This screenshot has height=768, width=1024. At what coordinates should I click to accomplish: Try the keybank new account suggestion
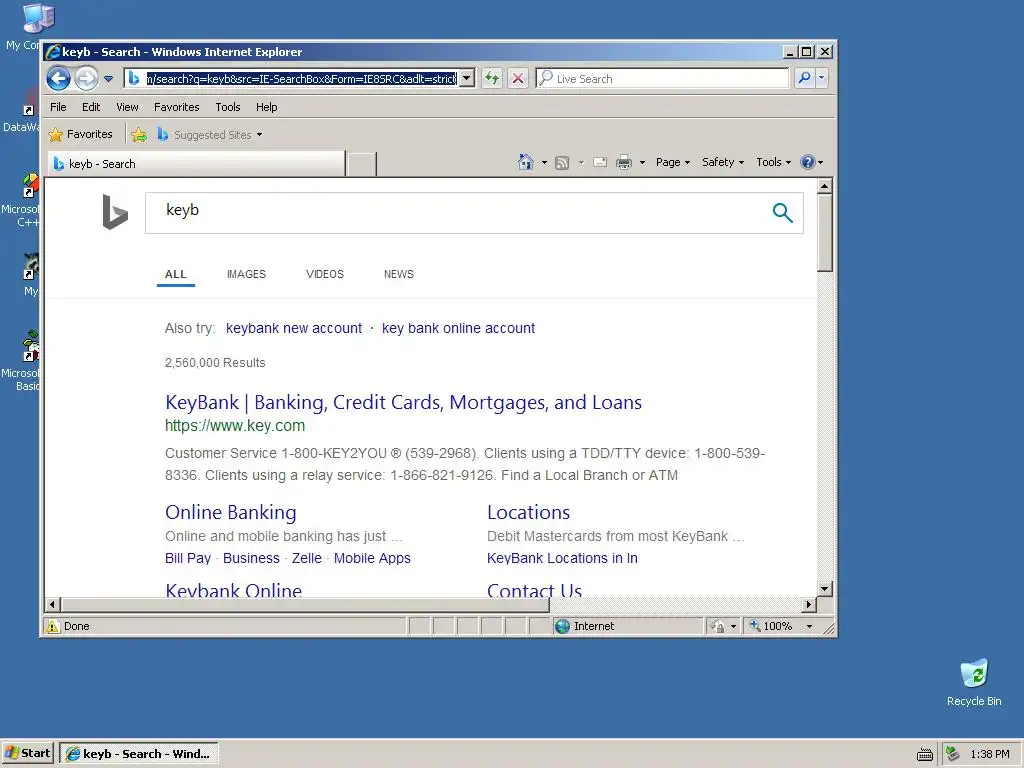294,328
